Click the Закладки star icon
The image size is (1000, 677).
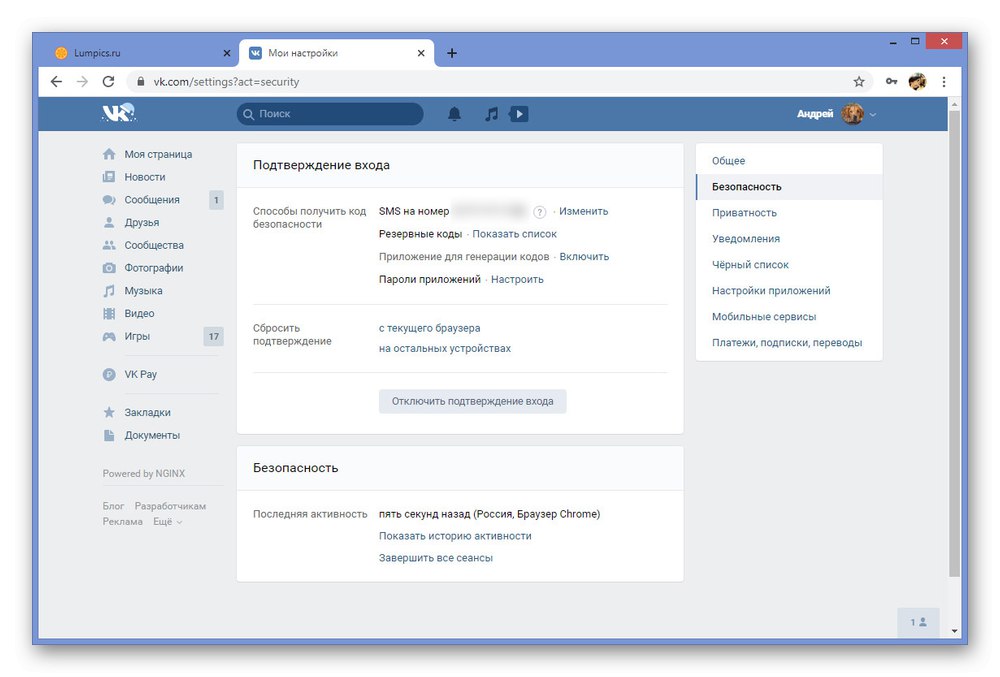(108, 412)
